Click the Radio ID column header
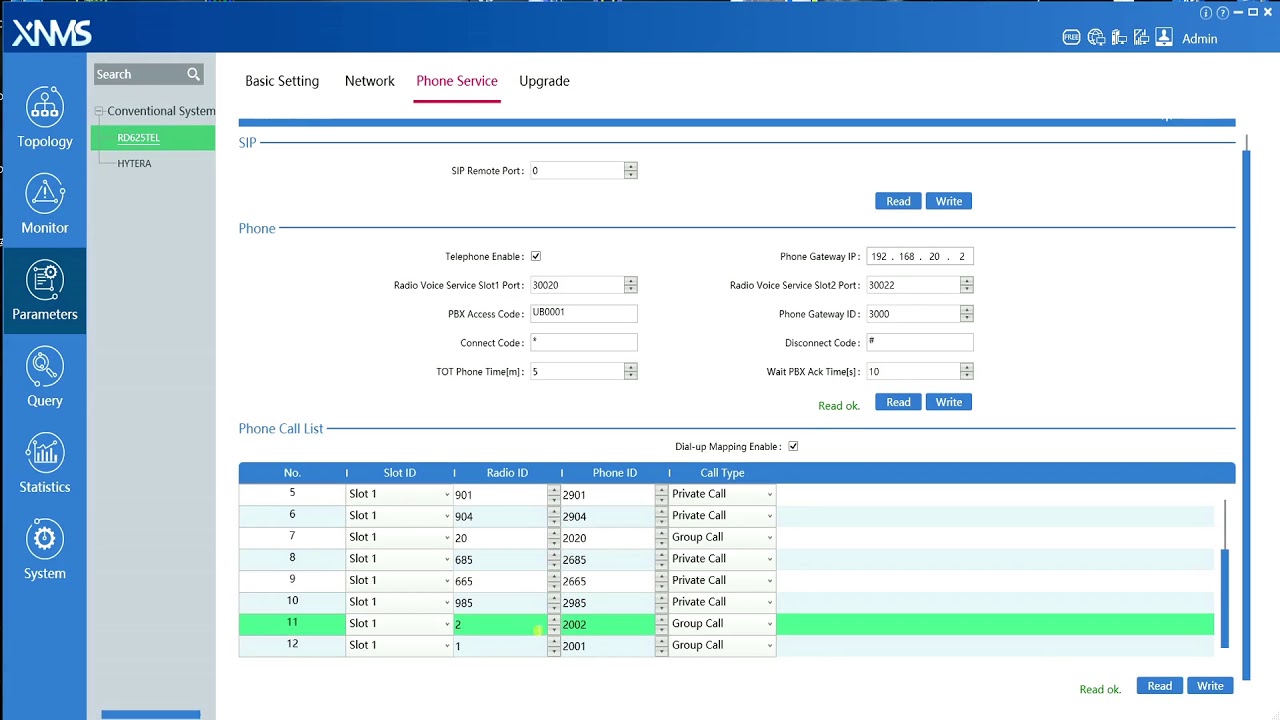Screen dimensions: 1280x720 pos(507,473)
